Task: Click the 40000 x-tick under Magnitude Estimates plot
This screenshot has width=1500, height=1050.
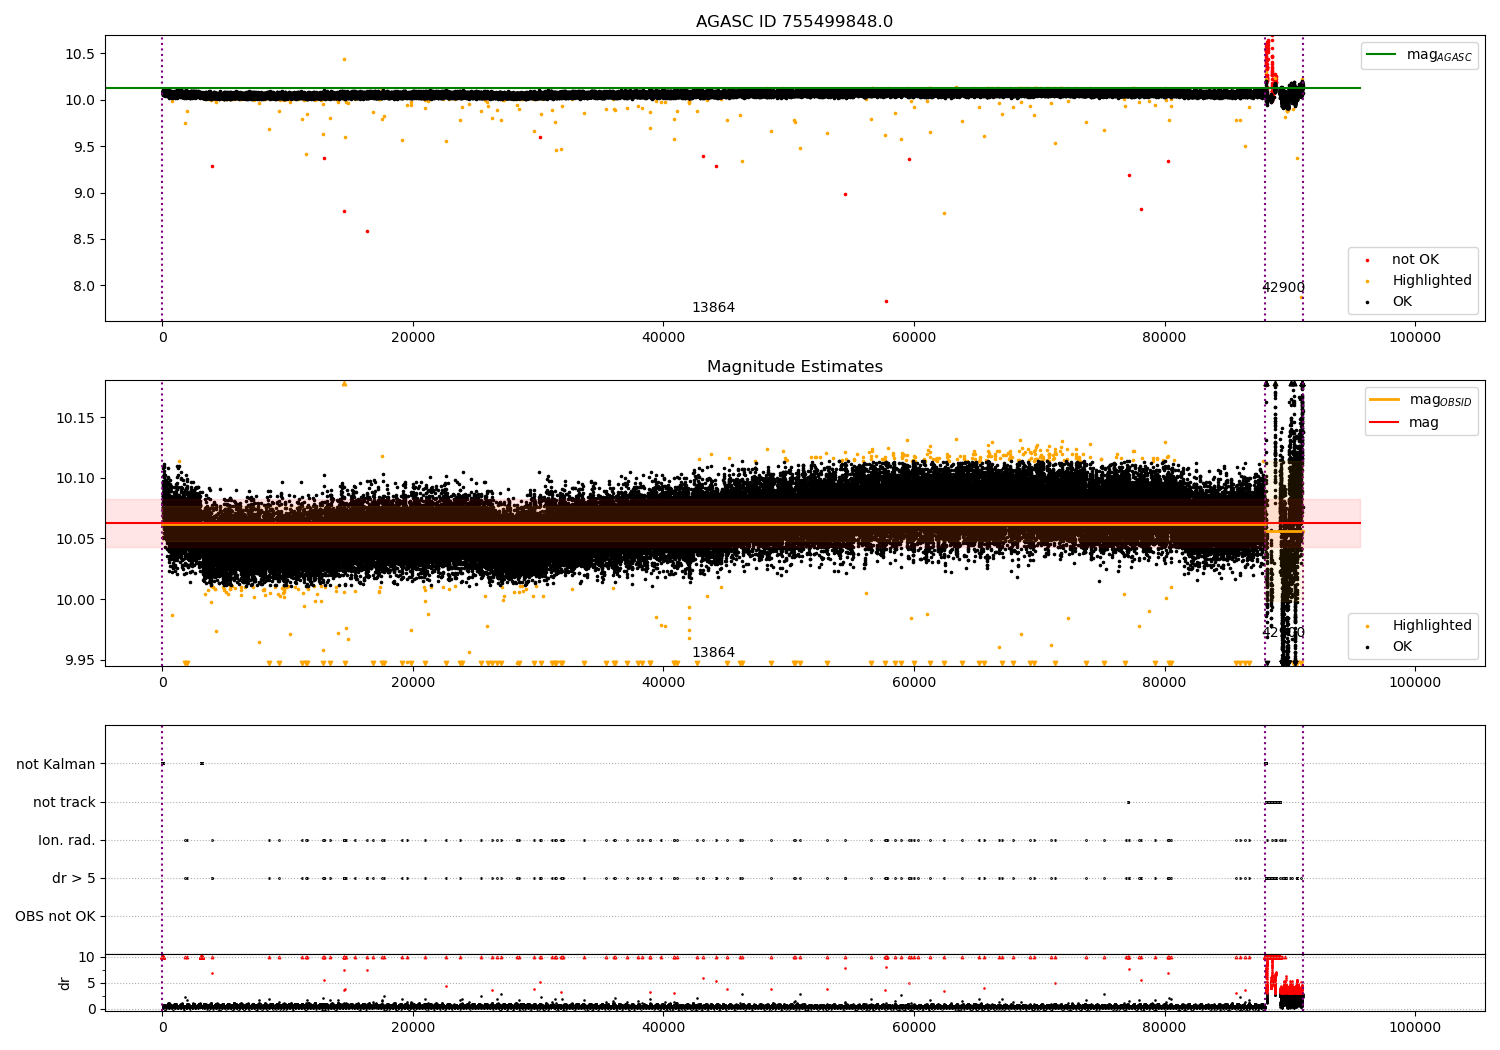Action: coord(664,683)
